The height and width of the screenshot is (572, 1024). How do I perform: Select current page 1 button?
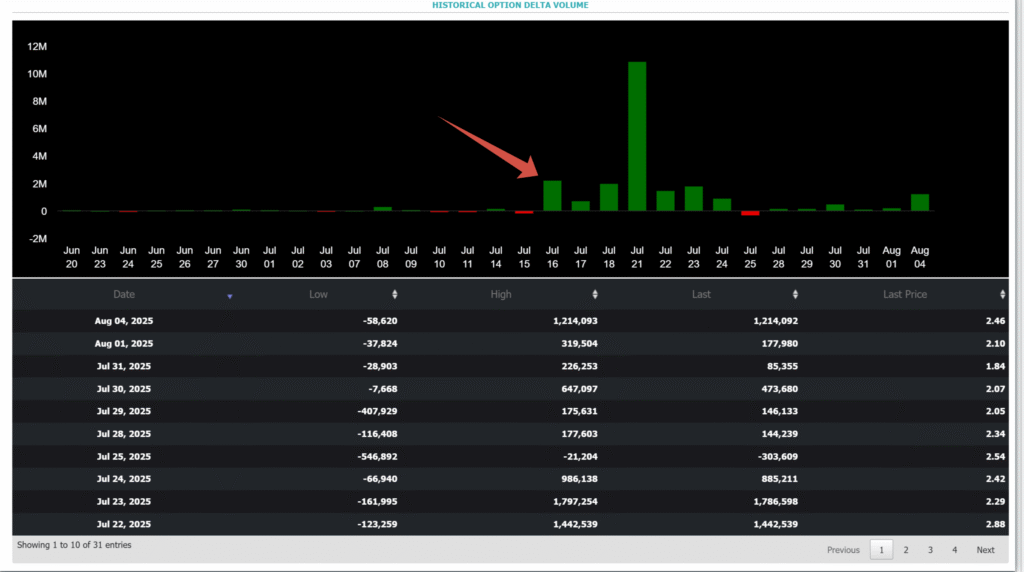[881, 550]
